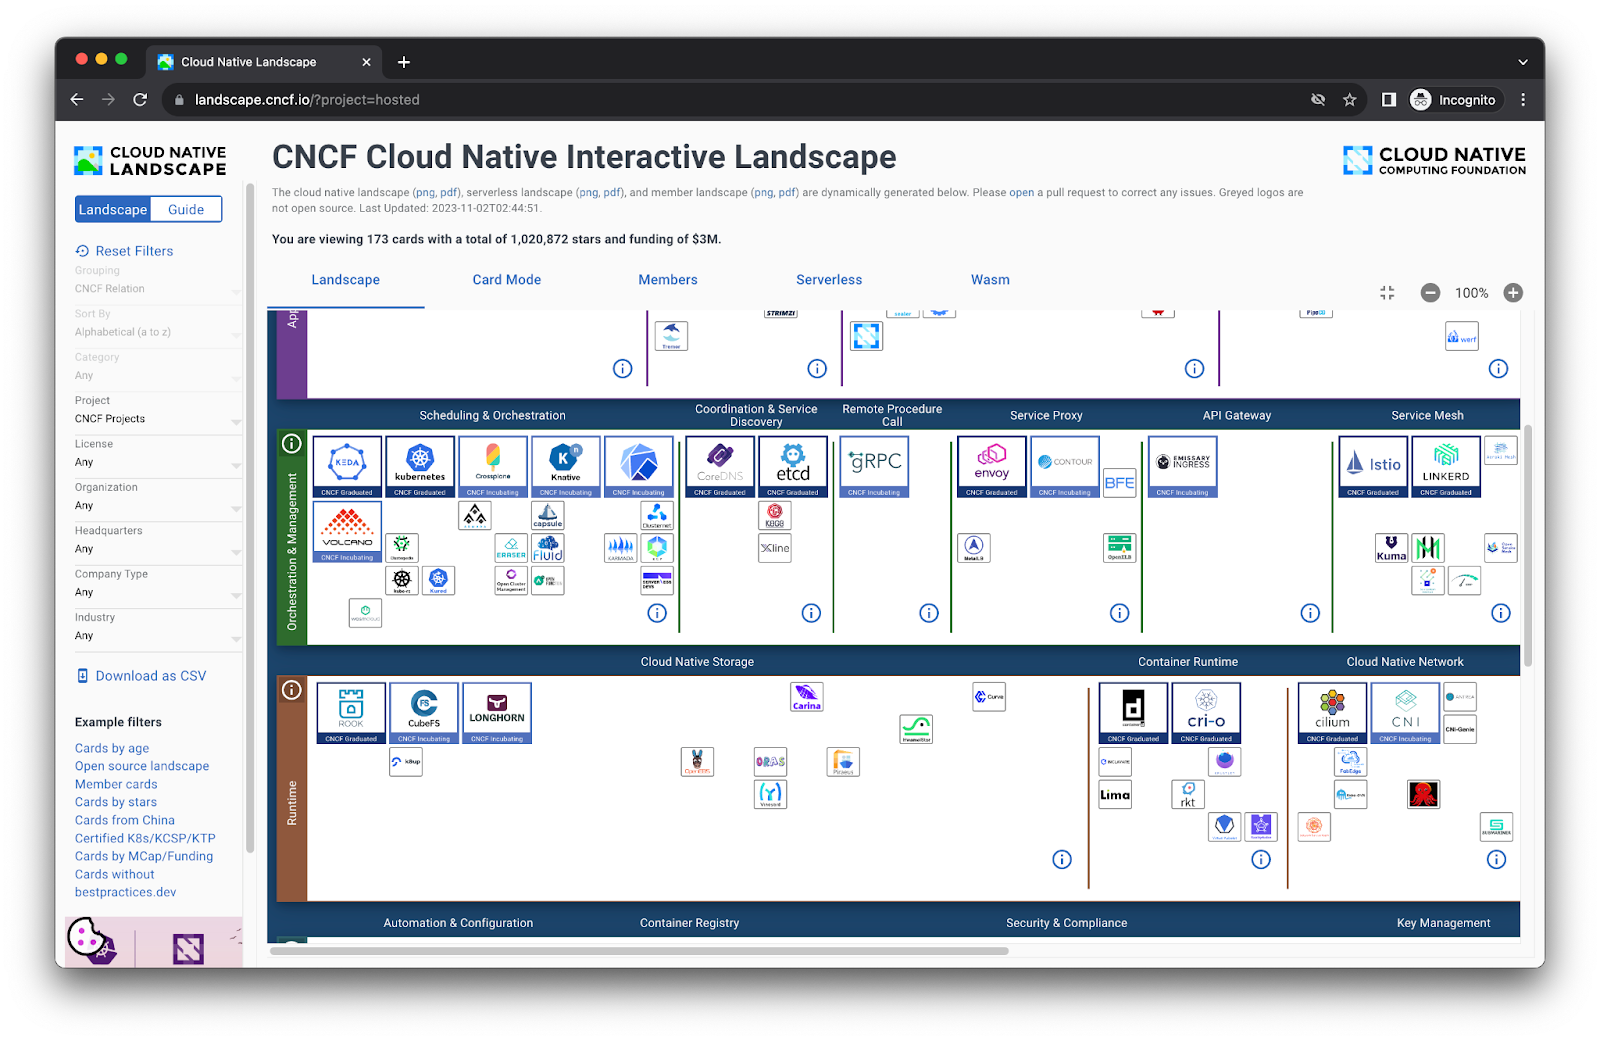
Task: Open the Kuma project card
Action: point(1391,548)
